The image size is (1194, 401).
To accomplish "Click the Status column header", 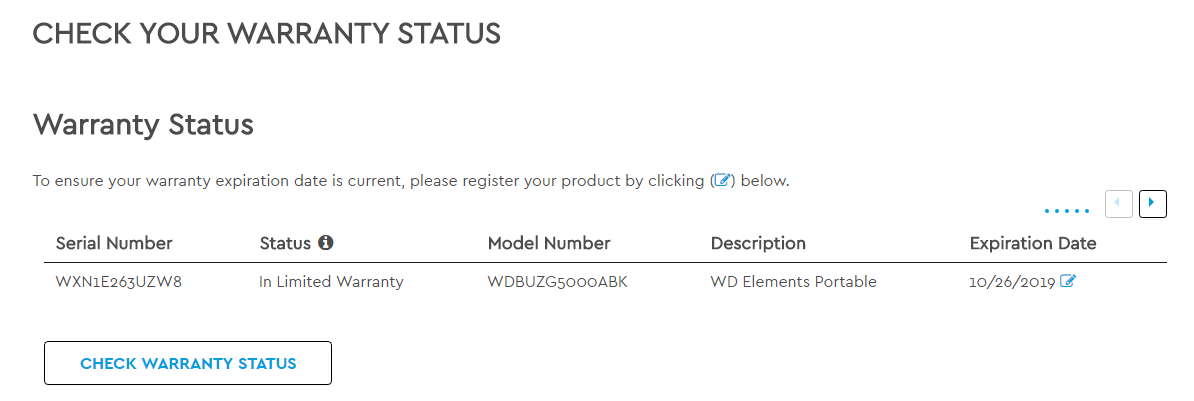I will click(x=284, y=243).
